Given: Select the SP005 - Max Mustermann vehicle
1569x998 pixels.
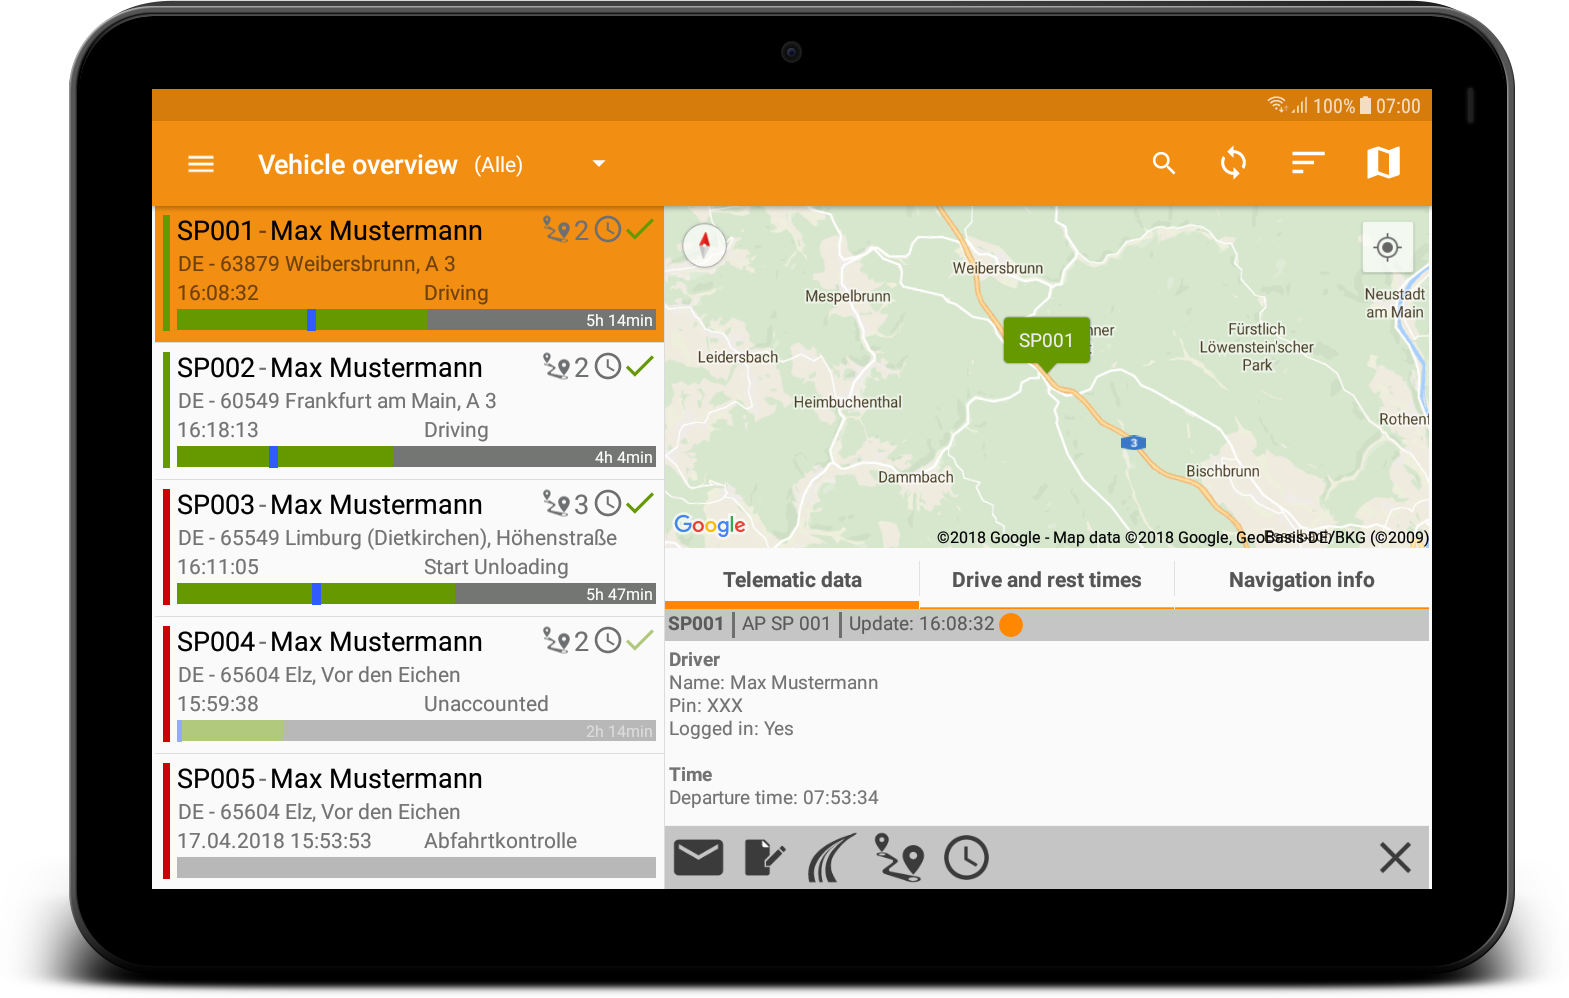Looking at the screenshot, I should [410, 821].
